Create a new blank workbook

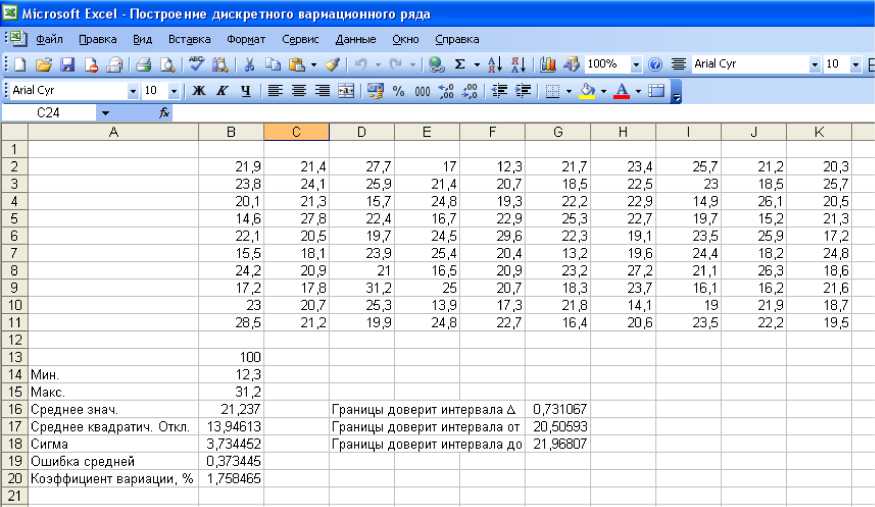point(20,65)
